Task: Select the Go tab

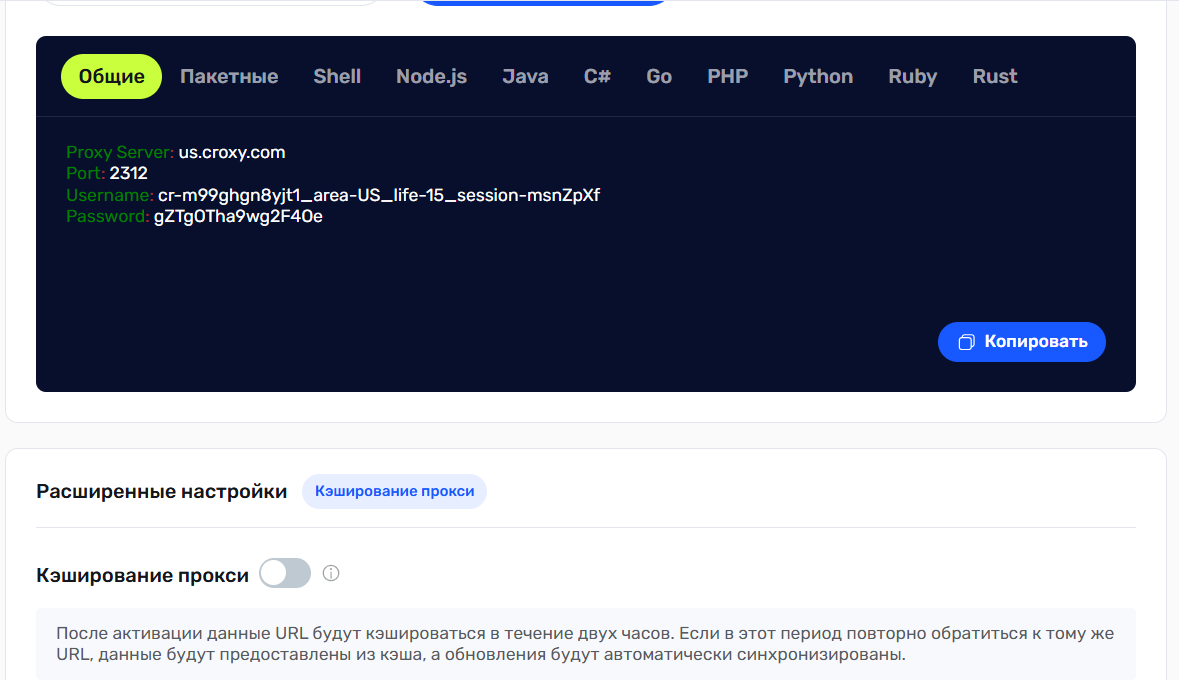Action: tap(659, 77)
